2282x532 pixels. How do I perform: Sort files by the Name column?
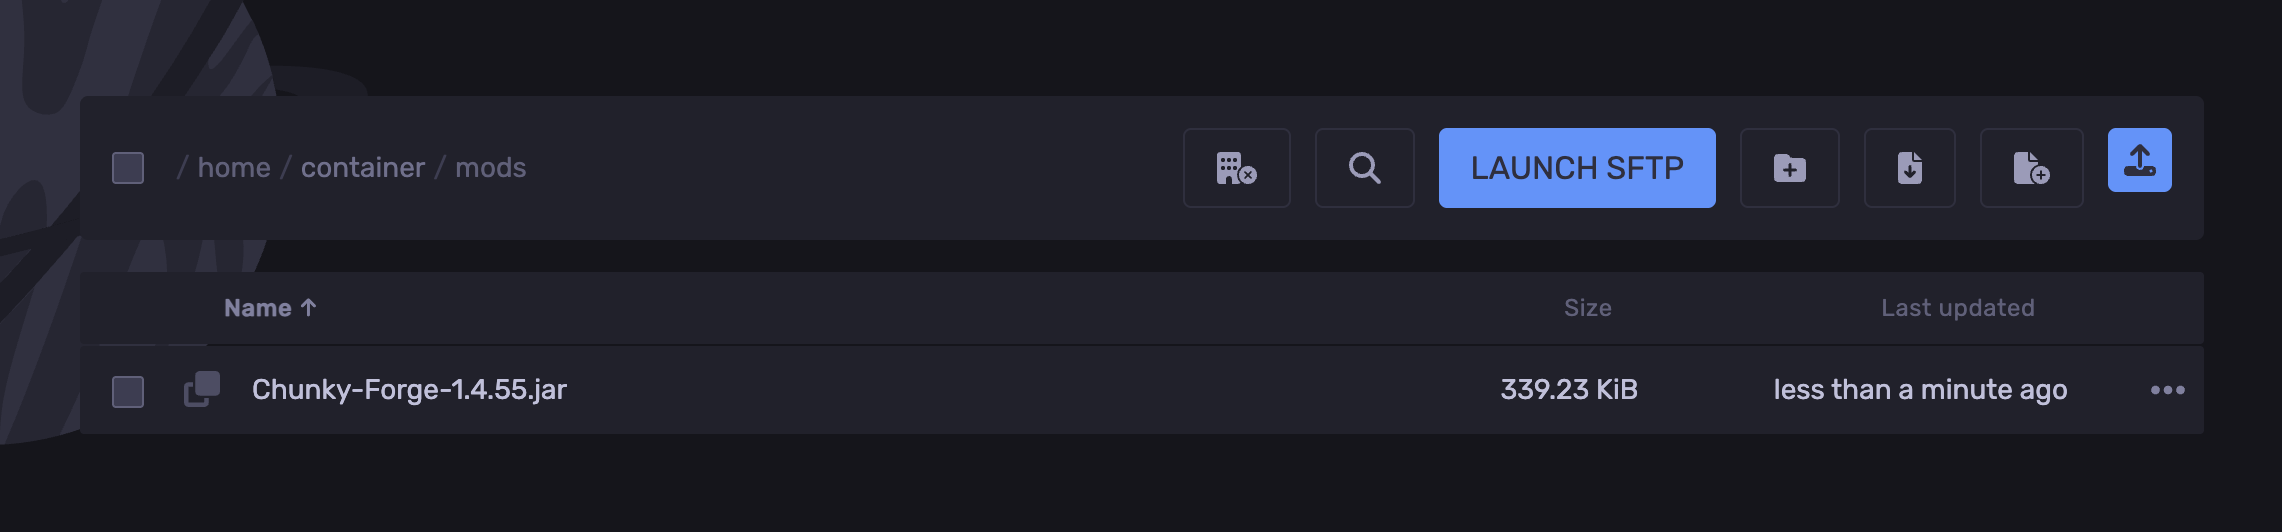coord(257,308)
